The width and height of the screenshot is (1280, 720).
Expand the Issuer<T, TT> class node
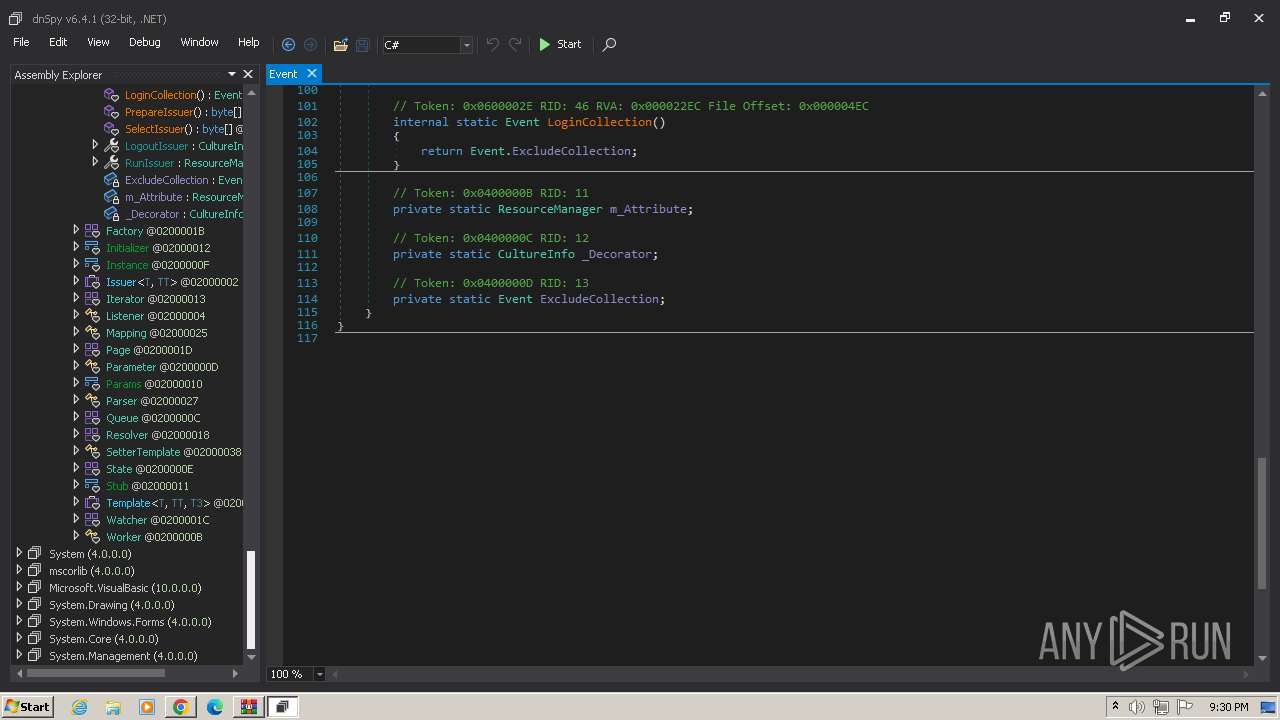[x=76, y=281]
